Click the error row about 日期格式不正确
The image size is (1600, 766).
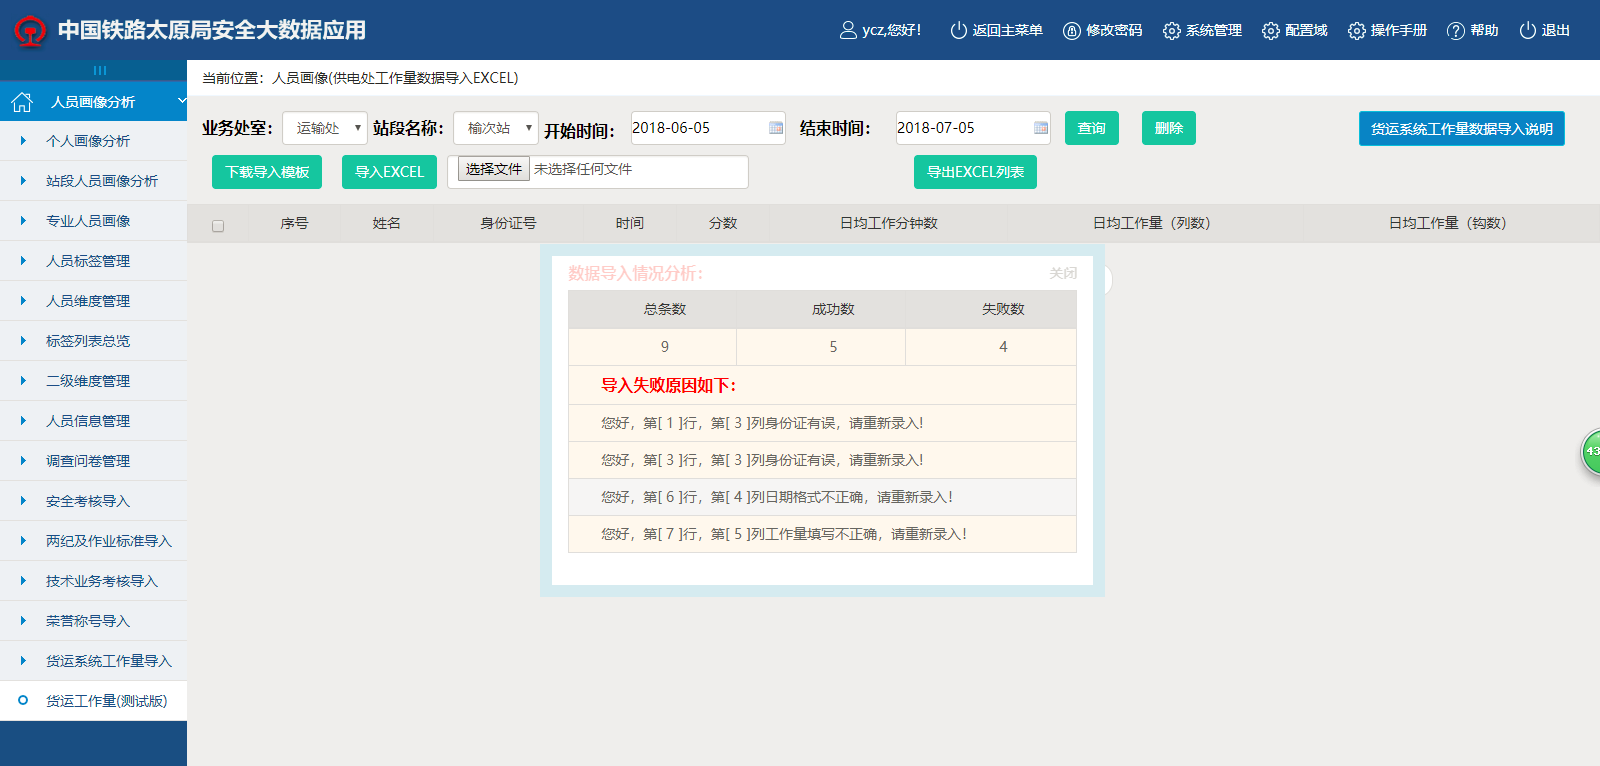822,497
